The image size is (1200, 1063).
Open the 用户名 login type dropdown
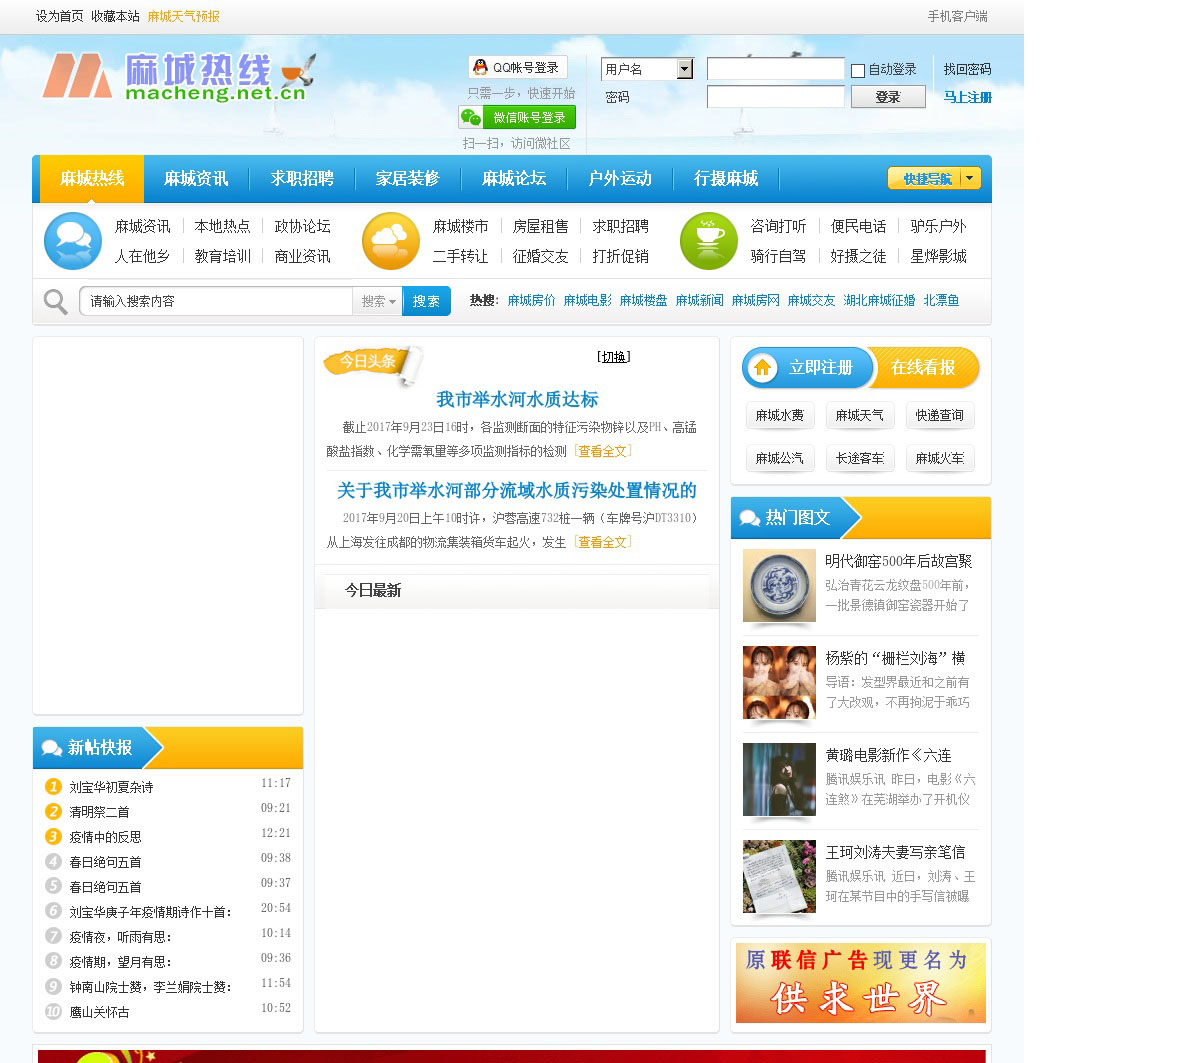684,69
